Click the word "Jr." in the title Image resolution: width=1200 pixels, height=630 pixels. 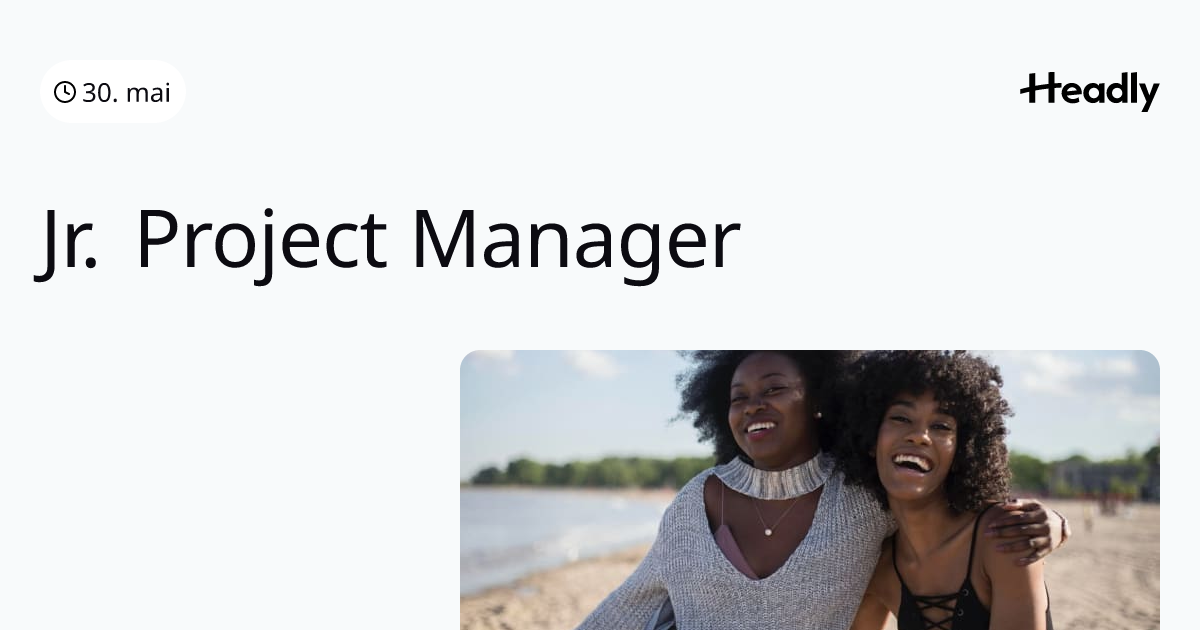tap(68, 240)
